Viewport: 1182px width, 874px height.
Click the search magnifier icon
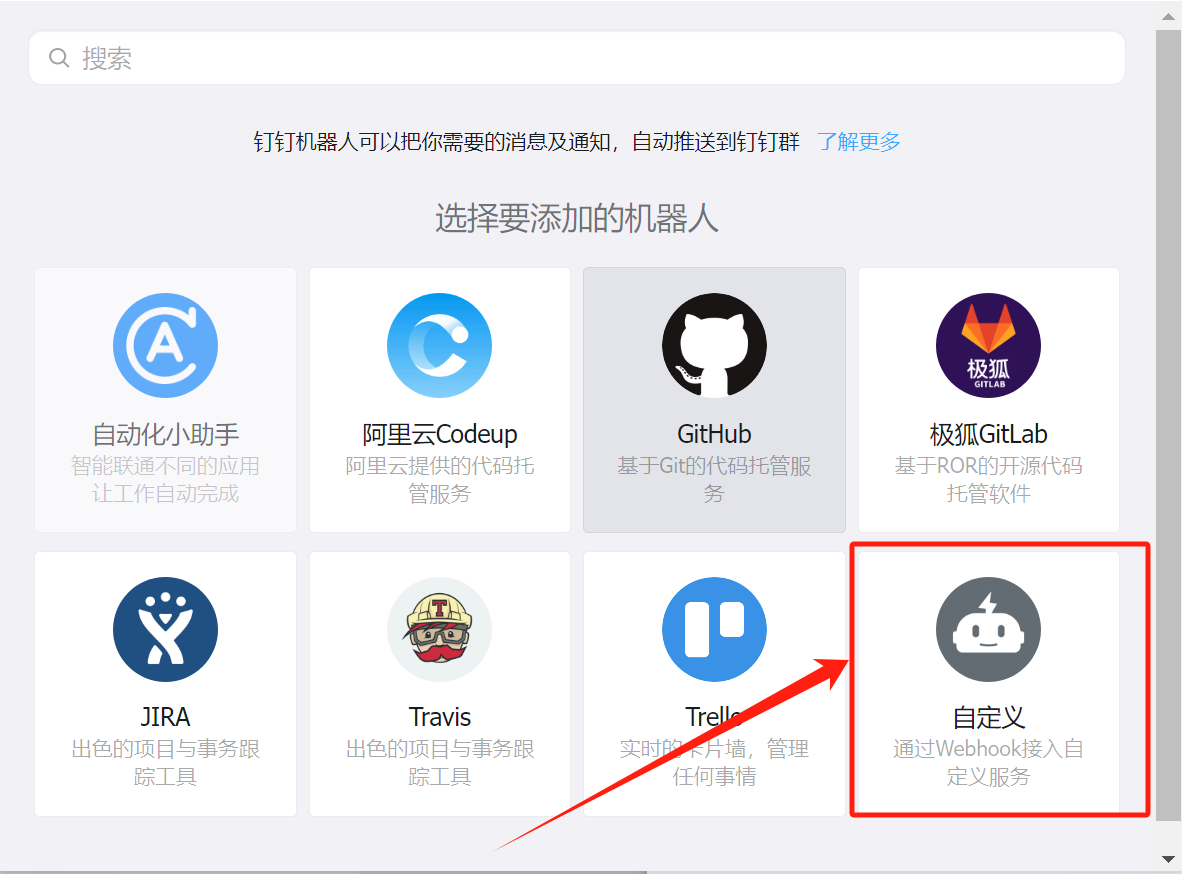click(x=59, y=57)
